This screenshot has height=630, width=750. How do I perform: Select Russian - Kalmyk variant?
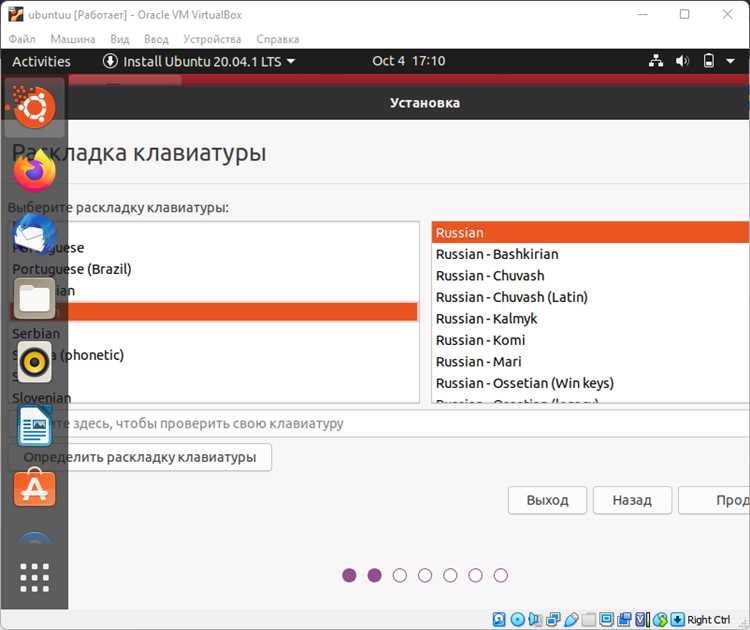tap(591, 319)
